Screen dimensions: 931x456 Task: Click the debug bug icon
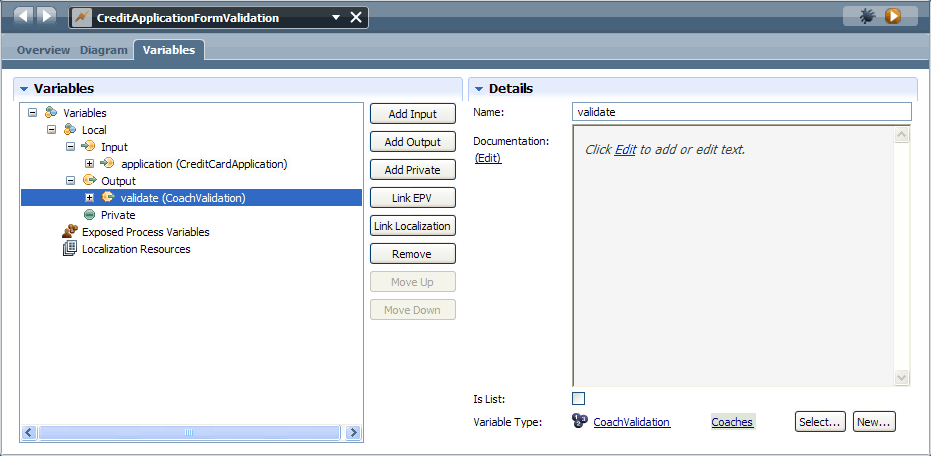tap(867, 17)
